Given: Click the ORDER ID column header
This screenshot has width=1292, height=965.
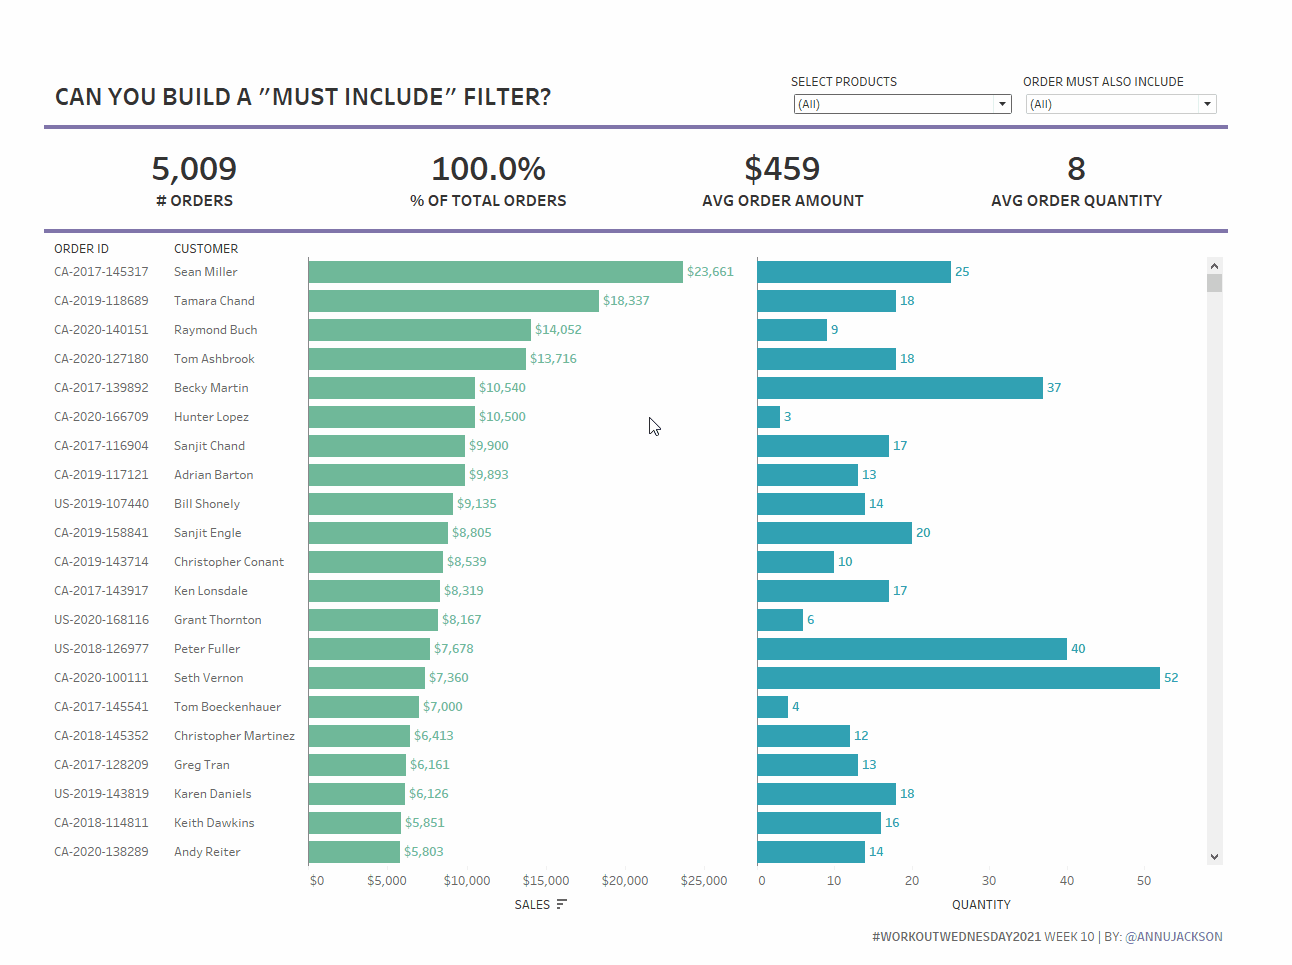Looking at the screenshot, I should click(81, 249).
